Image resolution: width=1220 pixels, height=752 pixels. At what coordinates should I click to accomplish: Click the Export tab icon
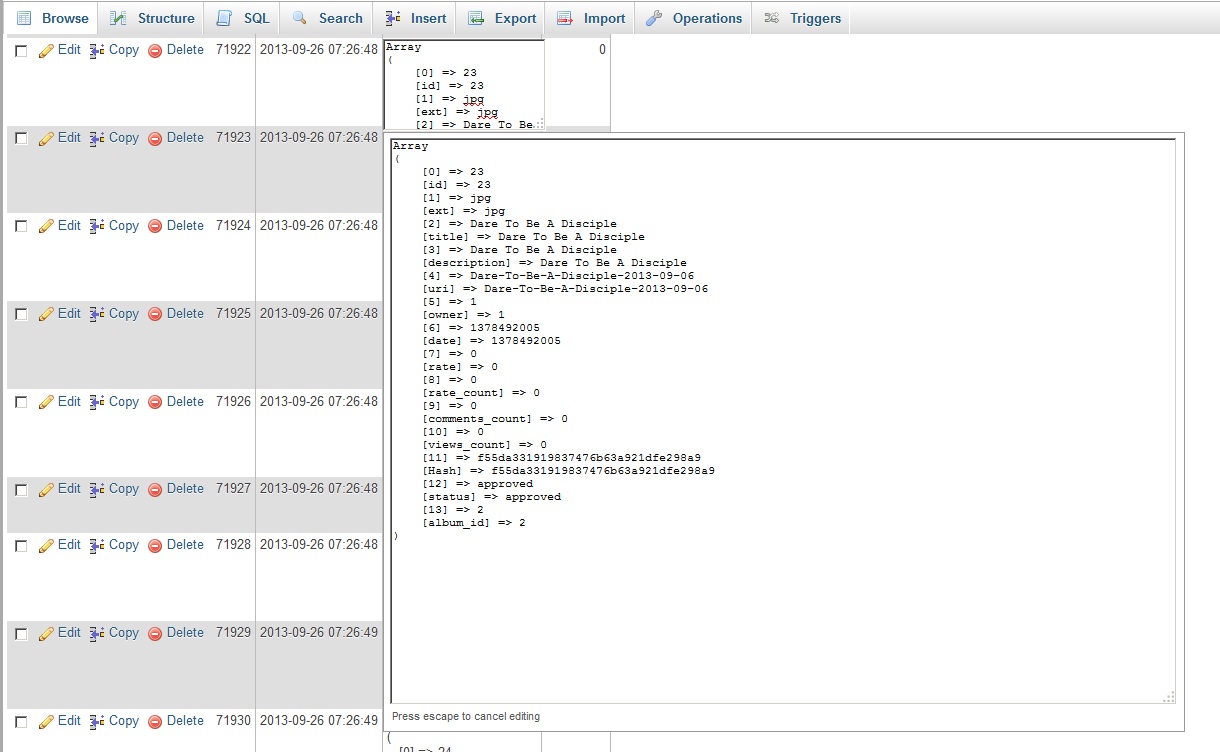click(477, 18)
